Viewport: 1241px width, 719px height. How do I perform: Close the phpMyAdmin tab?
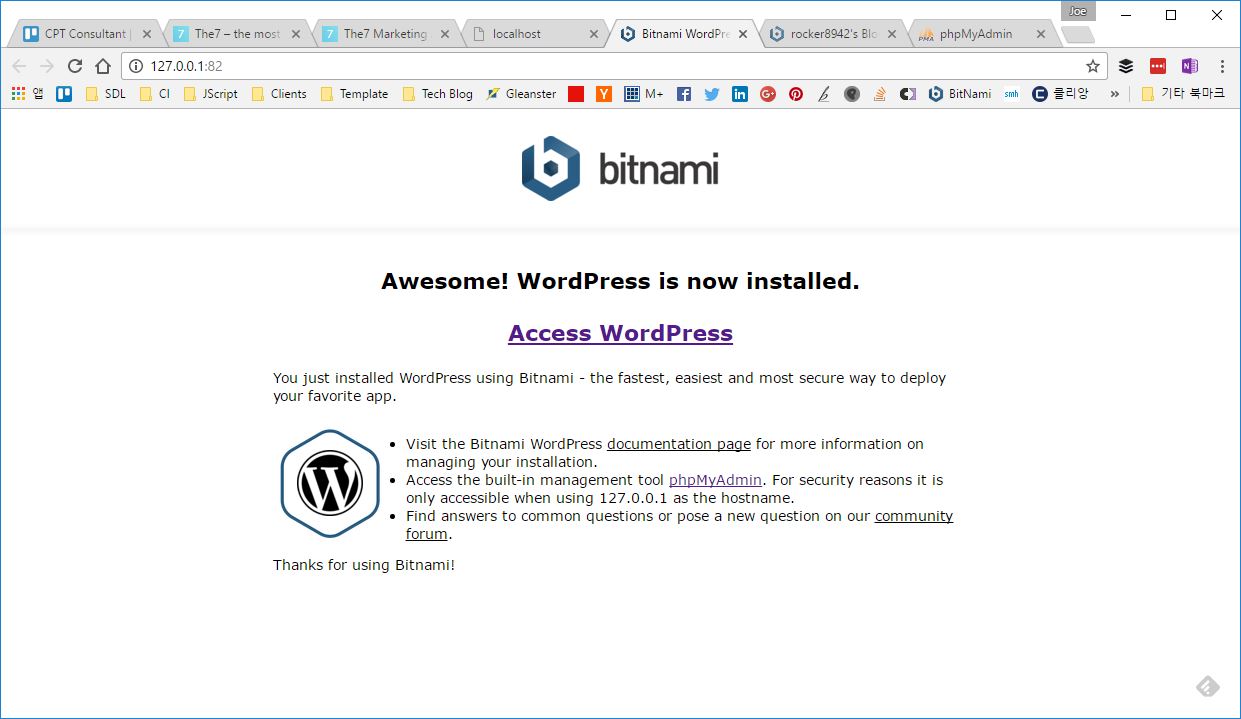[1040, 34]
